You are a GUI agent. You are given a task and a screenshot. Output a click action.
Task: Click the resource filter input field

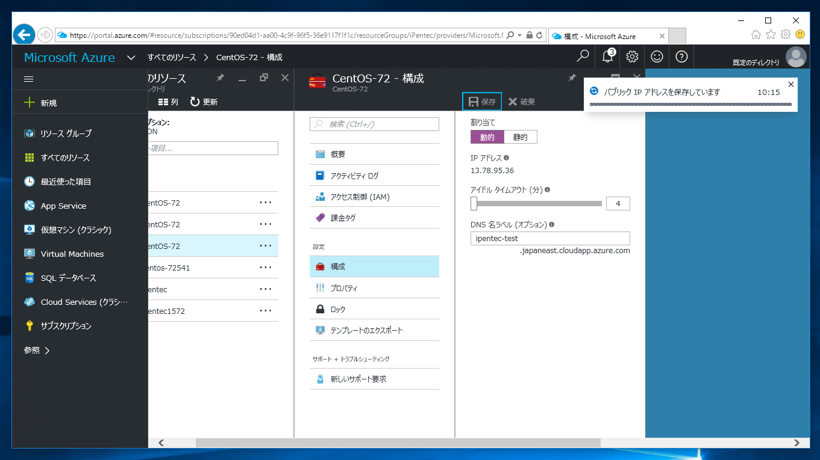pos(213,148)
